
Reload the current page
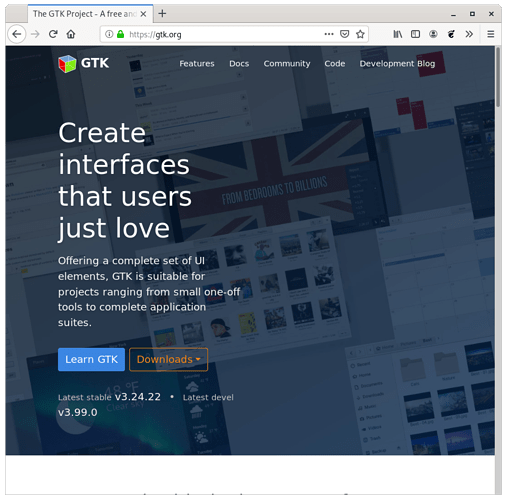53,34
